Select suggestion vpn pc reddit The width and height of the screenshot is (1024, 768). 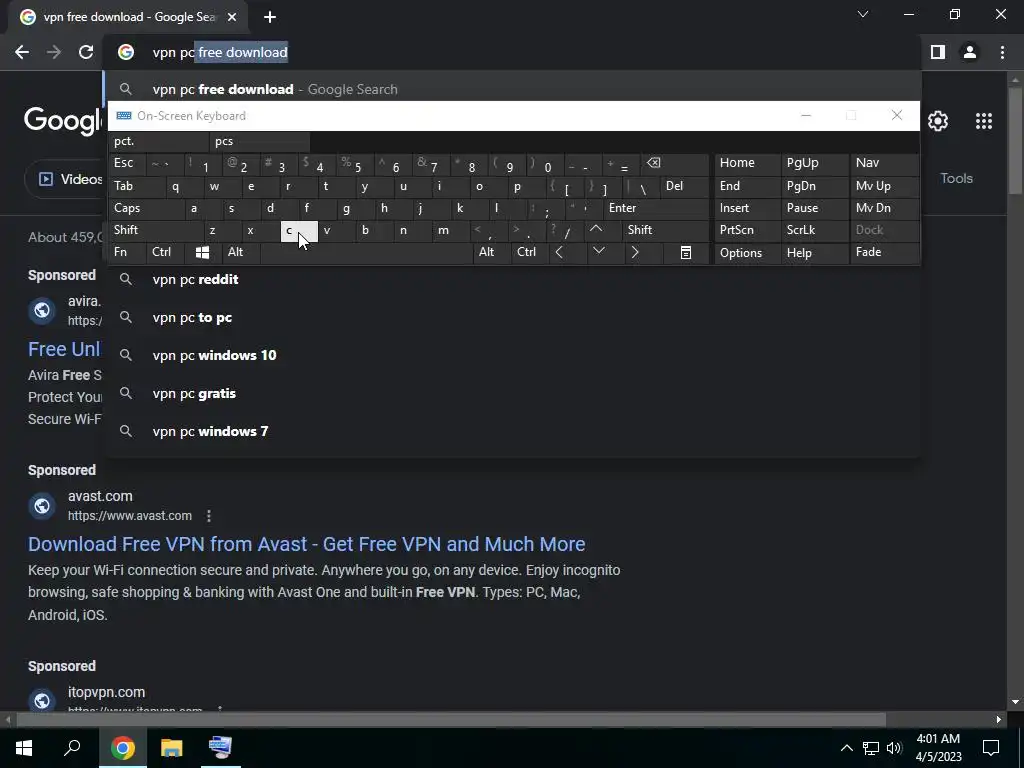pos(513,280)
